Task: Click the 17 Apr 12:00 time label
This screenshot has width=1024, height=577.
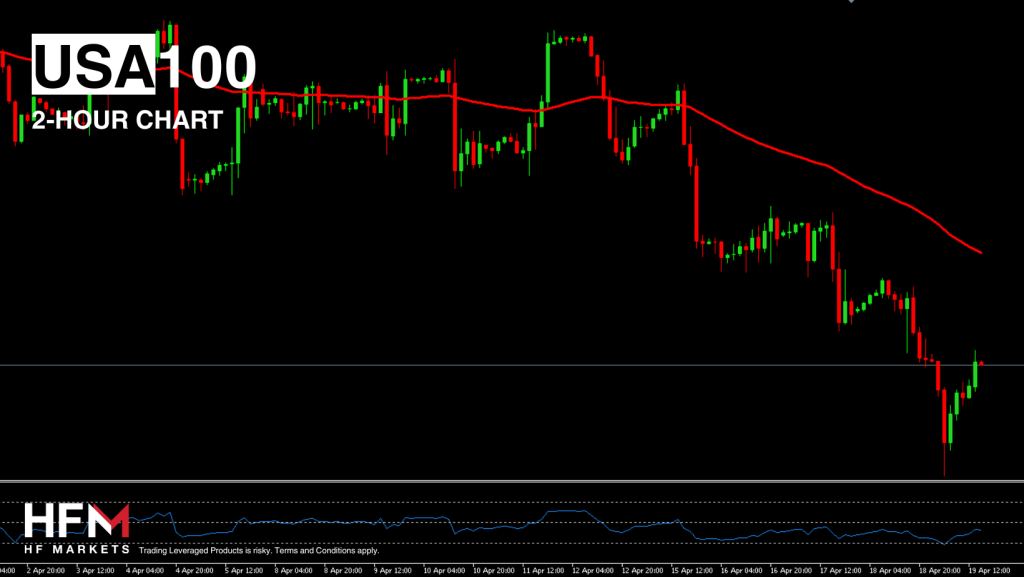Action: 838,570
